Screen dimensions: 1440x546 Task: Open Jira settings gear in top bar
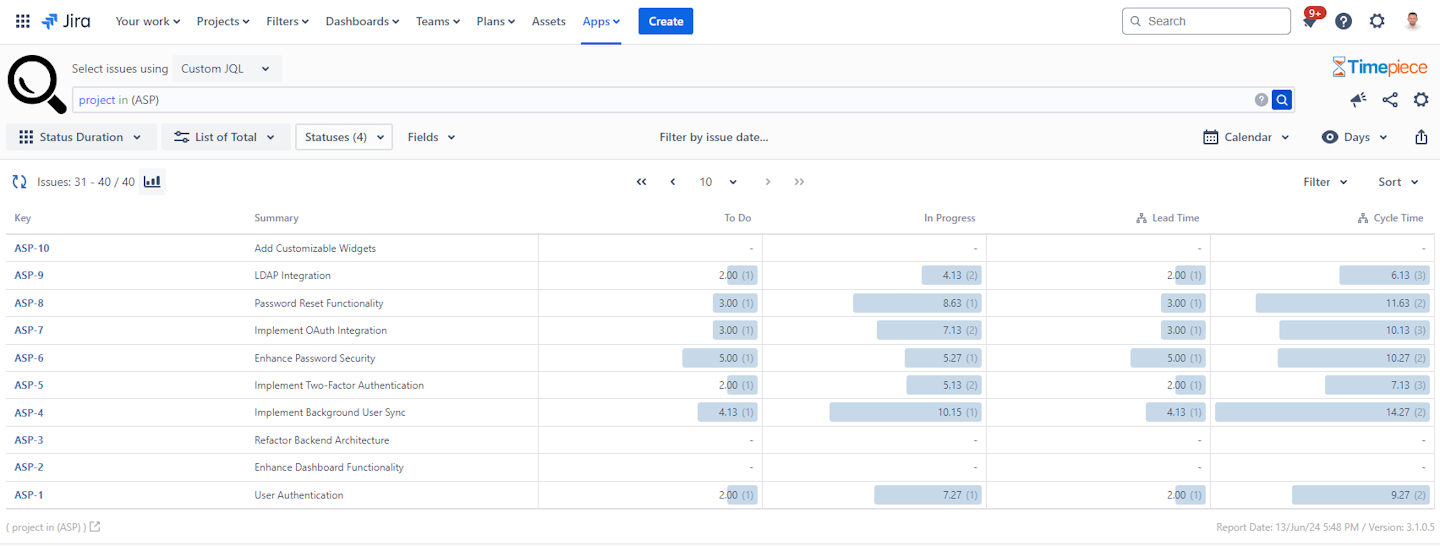(1377, 21)
